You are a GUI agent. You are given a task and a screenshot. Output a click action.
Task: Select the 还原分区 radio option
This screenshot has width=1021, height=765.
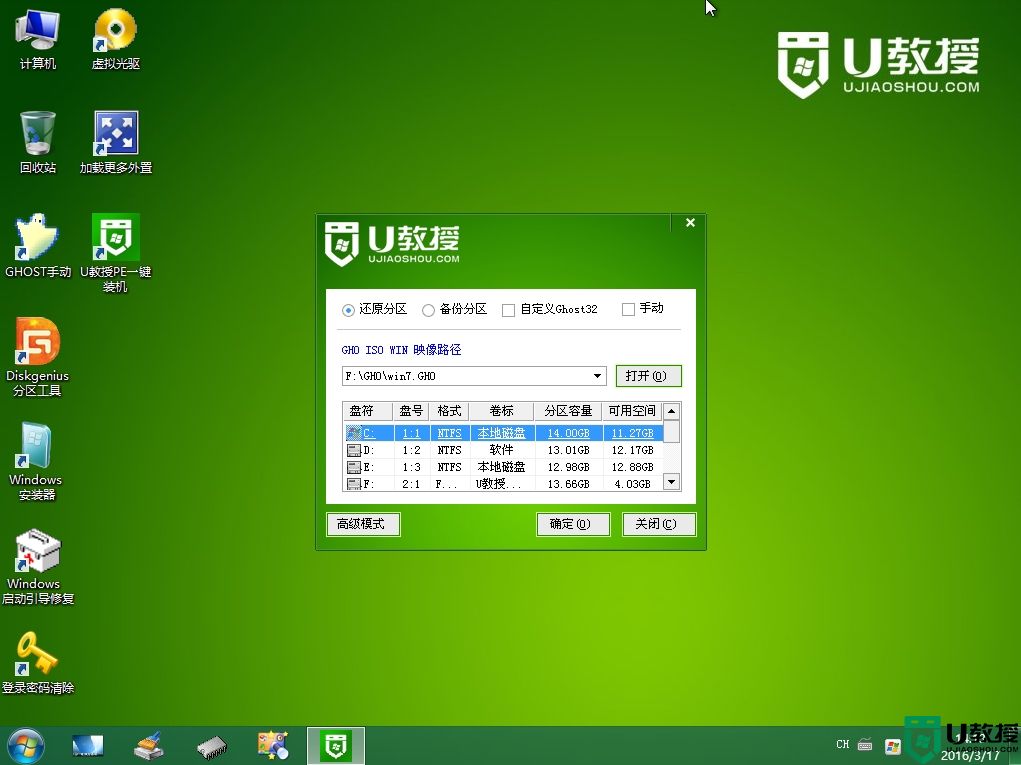tap(346, 310)
